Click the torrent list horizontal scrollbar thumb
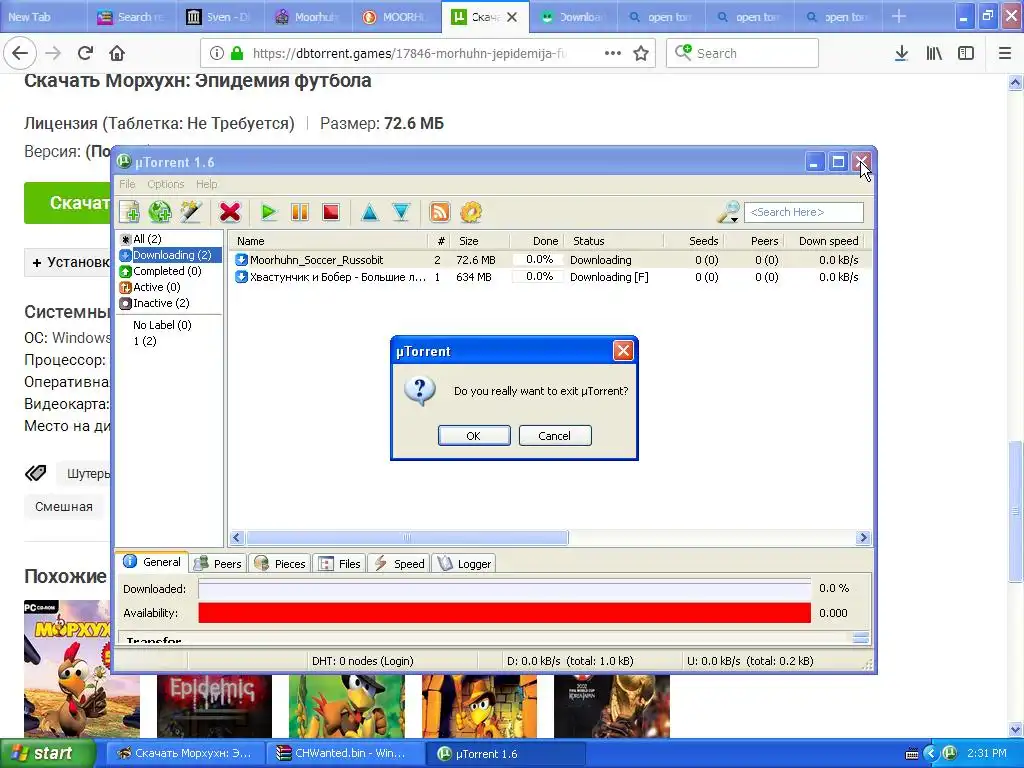1024x768 pixels. pyautogui.click(x=408, y=537)
